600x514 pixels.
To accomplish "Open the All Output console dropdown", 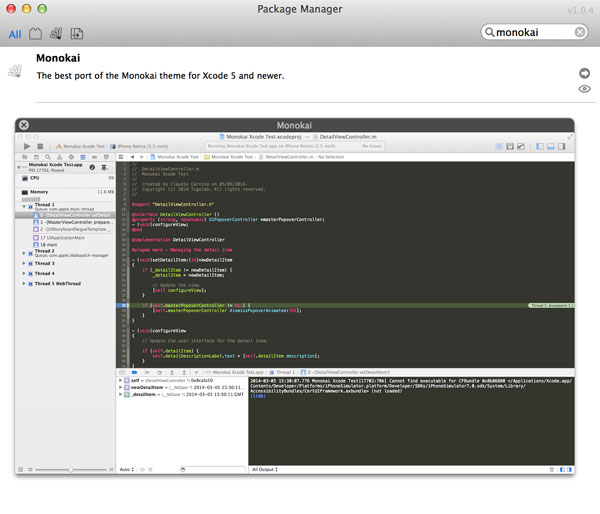I will click(265, 470).
